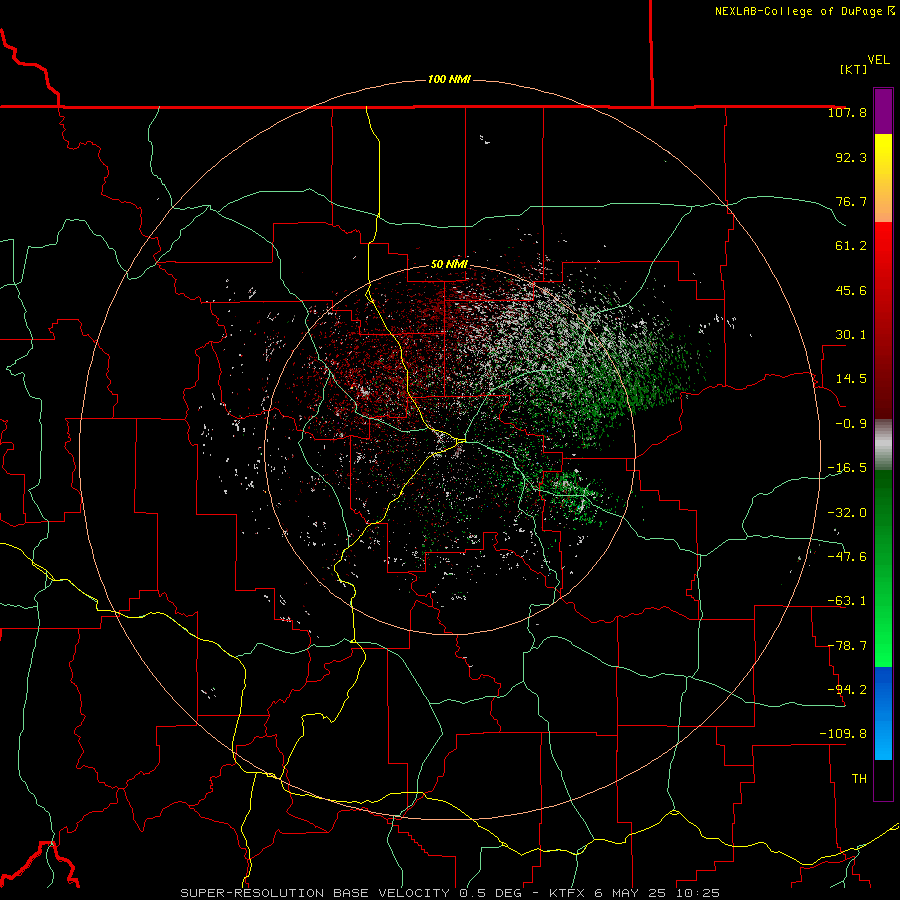The width and height of the screenshot is (900, 900).
Task: Click the purple top segment of color bar
Action: coord(883,111)
